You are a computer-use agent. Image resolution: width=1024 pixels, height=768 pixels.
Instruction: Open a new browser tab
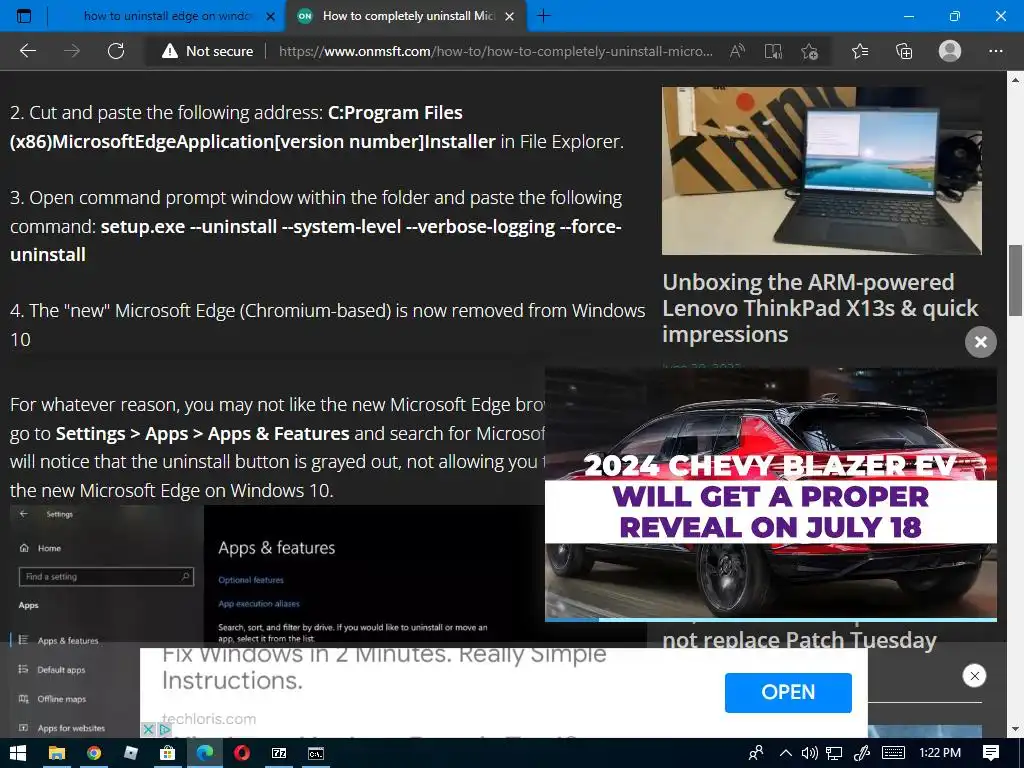(543, 16)
